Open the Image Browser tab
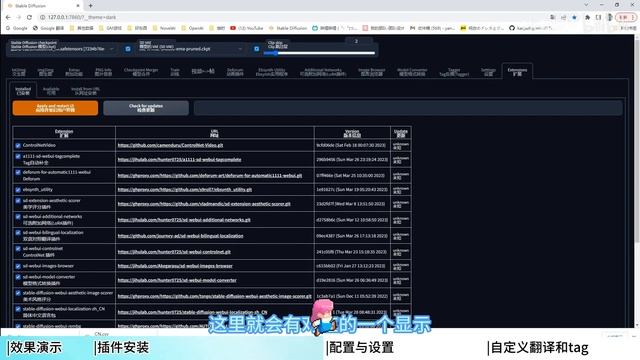640x360 pixels. pyautogui.click(x=371, y=72)
